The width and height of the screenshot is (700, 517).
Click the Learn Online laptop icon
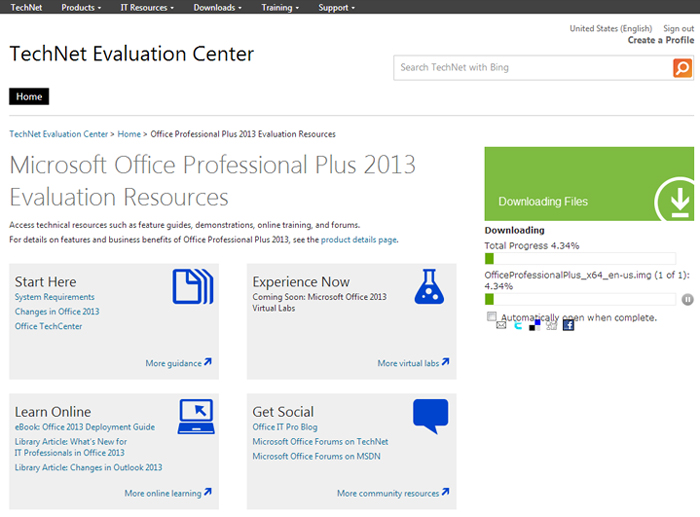[x=196, y=417]
